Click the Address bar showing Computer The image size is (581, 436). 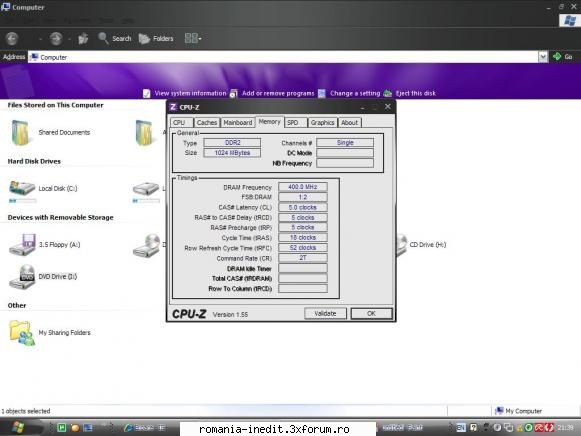(x=283, y=57)
